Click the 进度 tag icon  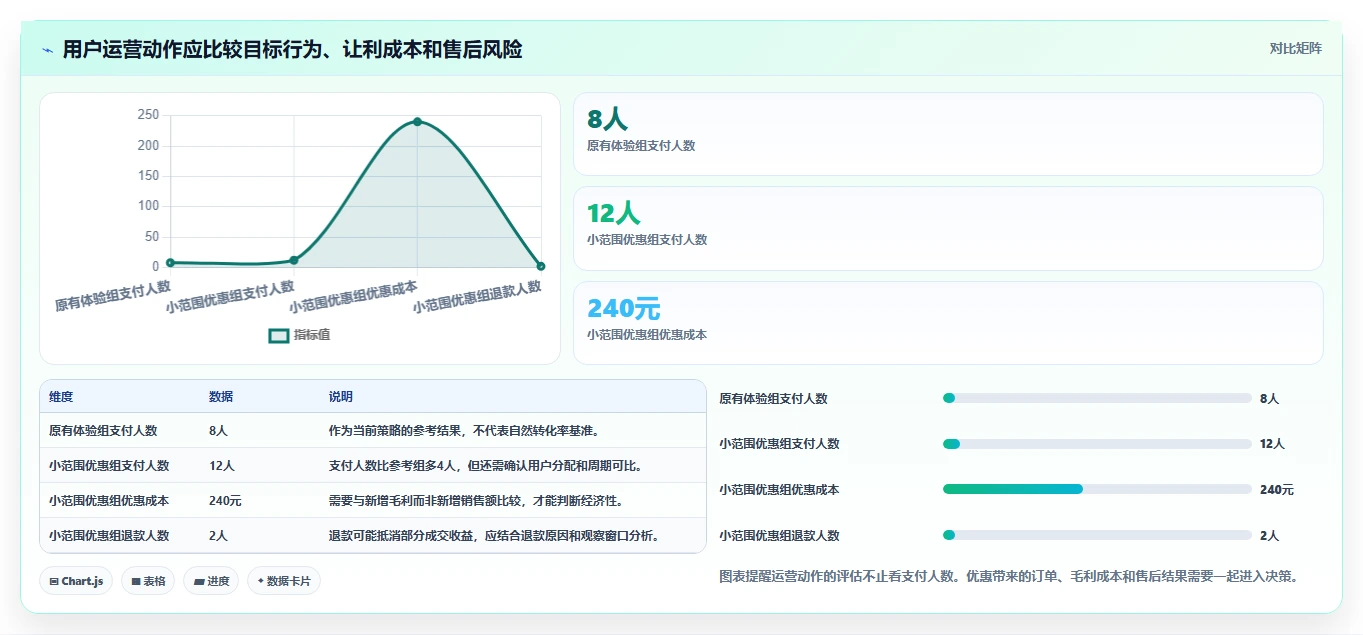(198, 581)
